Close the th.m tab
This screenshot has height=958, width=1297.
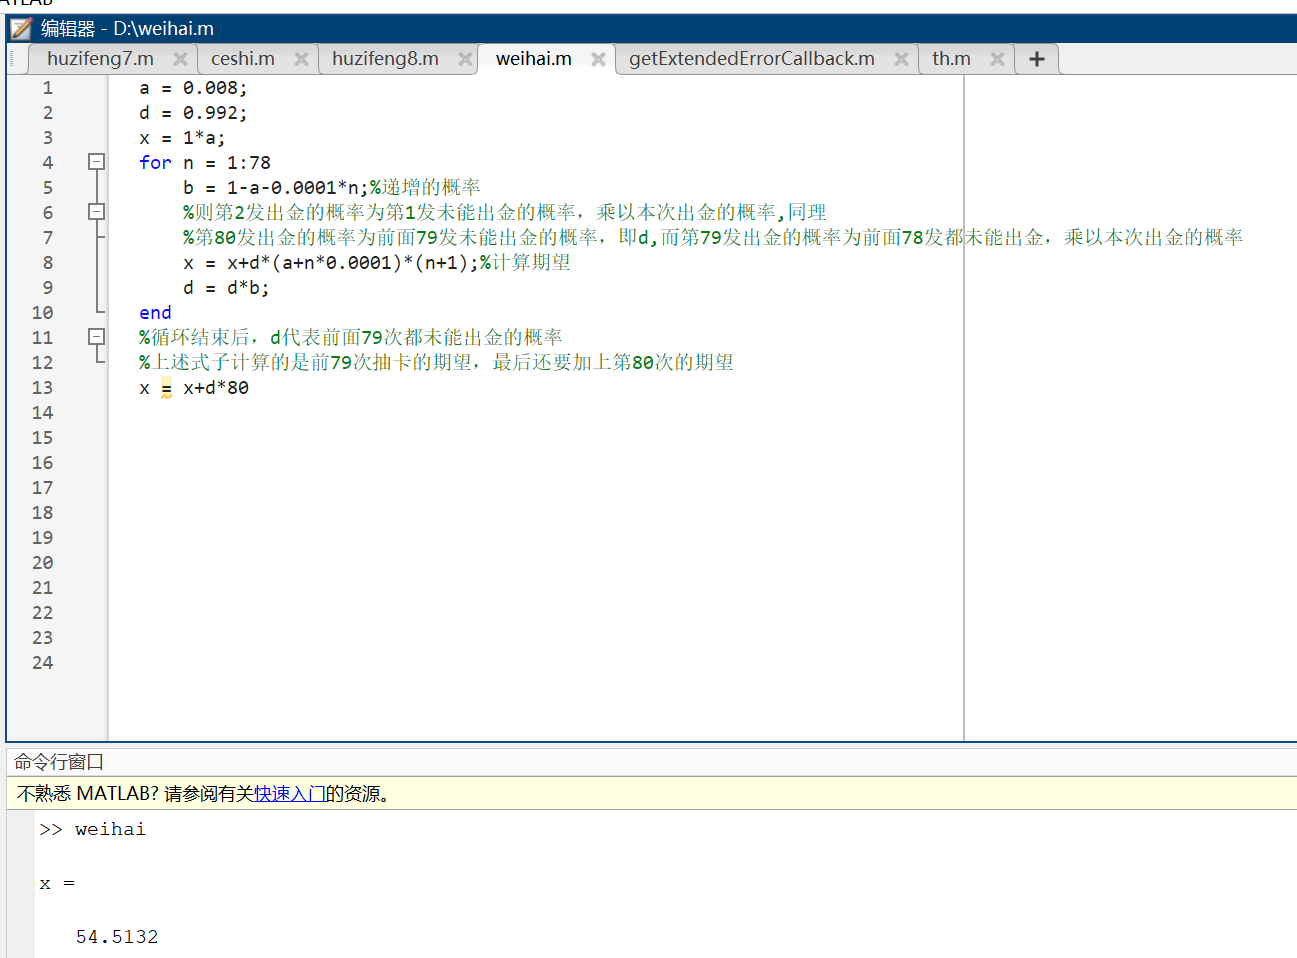[997, 59]
